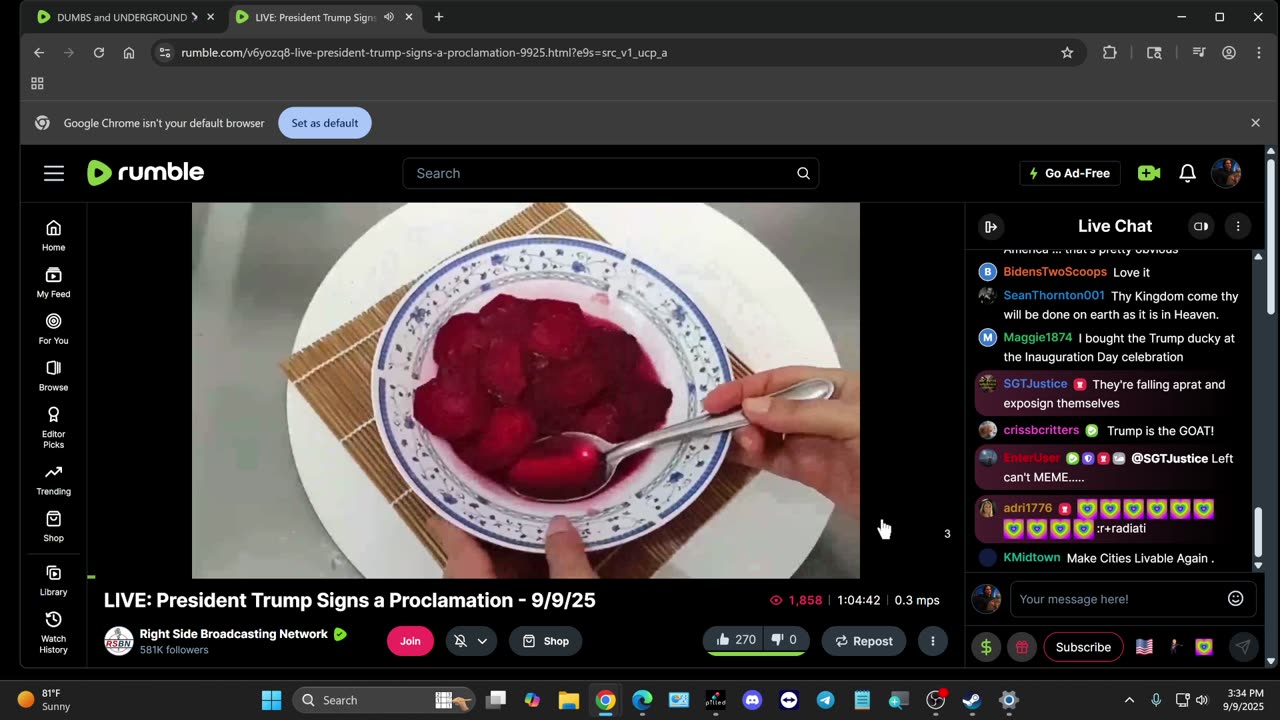
Task: Click the Go Ad-Free button
Action: click(1070, 173)
